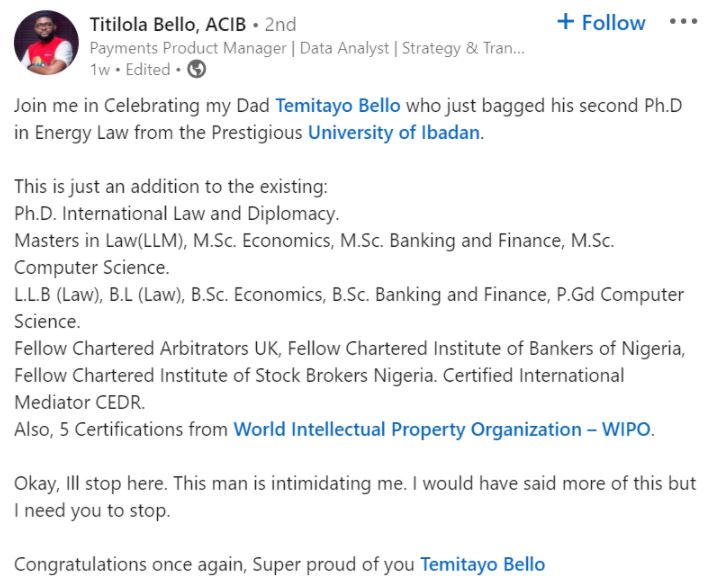
Task: Click the Masters in Law(LLM) line
Action: pos(313,240)
